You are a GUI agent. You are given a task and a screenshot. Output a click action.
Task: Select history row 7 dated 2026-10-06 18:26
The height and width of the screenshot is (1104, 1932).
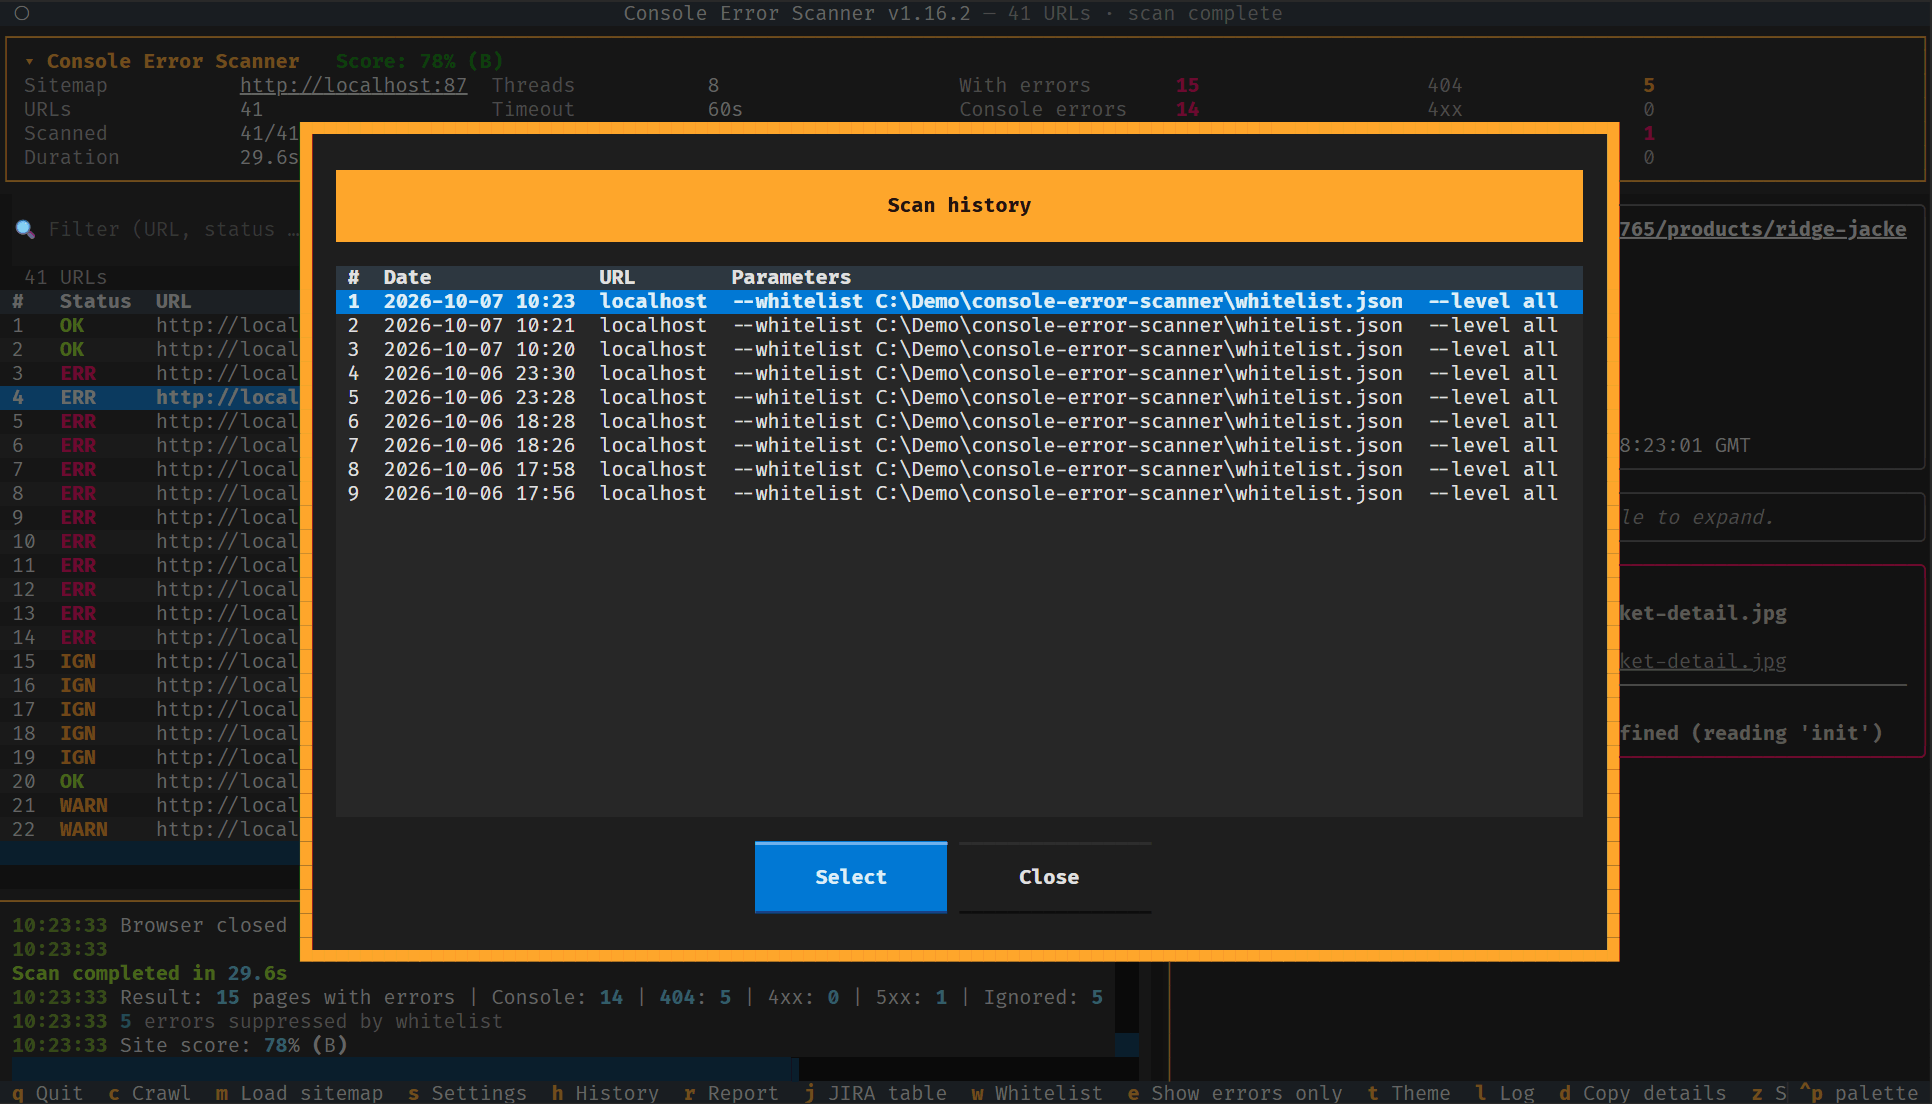pyautogui.click(x=959, y=445)
